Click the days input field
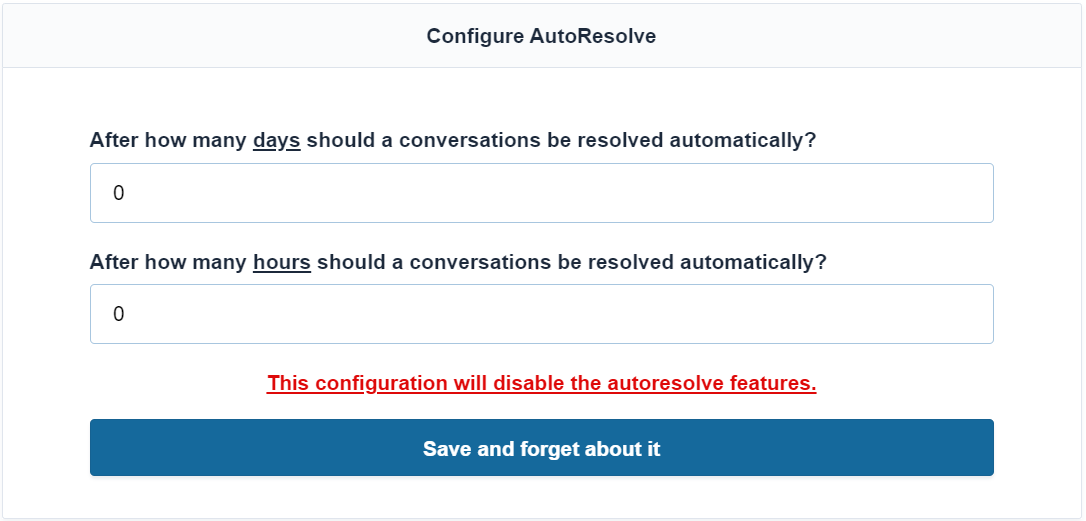 [x=541, y=193]
